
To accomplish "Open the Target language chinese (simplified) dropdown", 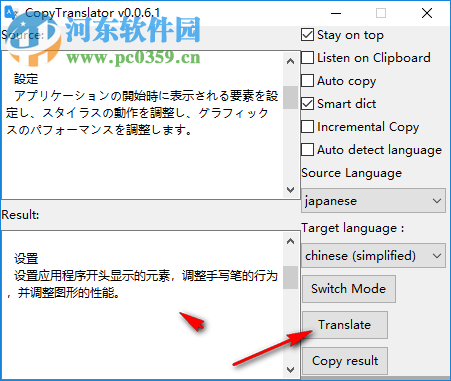I will coord(373,256).
